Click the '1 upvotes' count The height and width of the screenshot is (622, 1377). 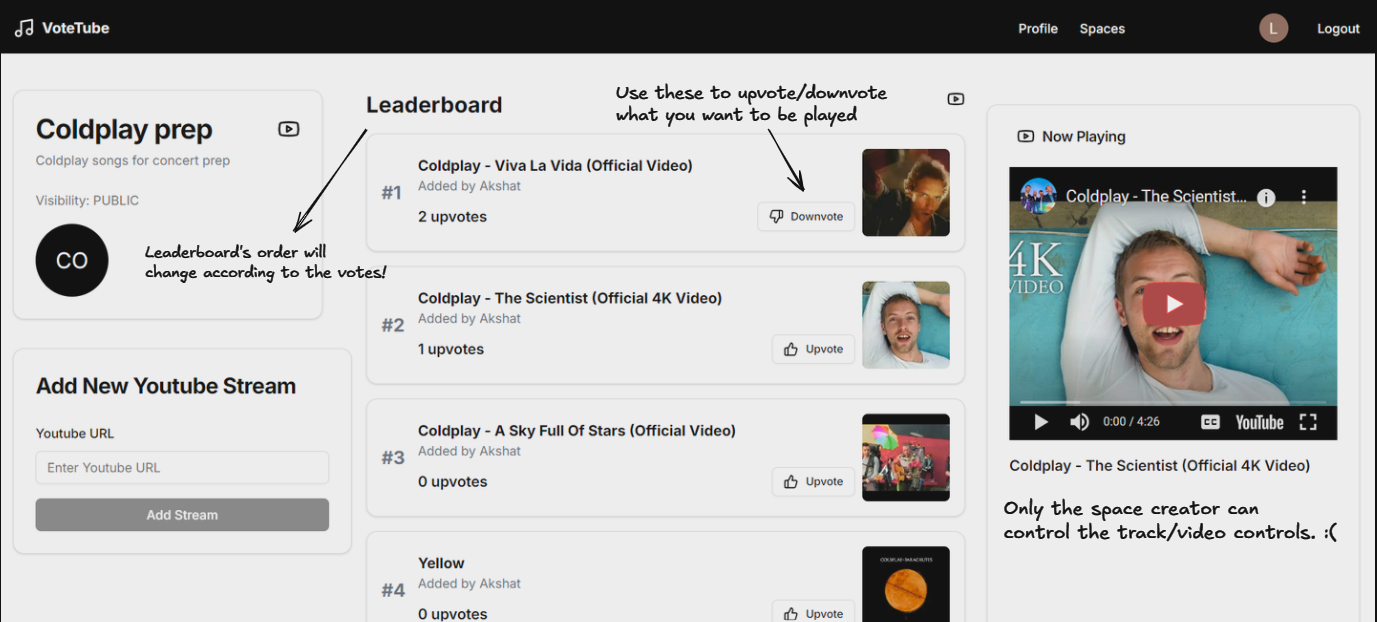451,349
